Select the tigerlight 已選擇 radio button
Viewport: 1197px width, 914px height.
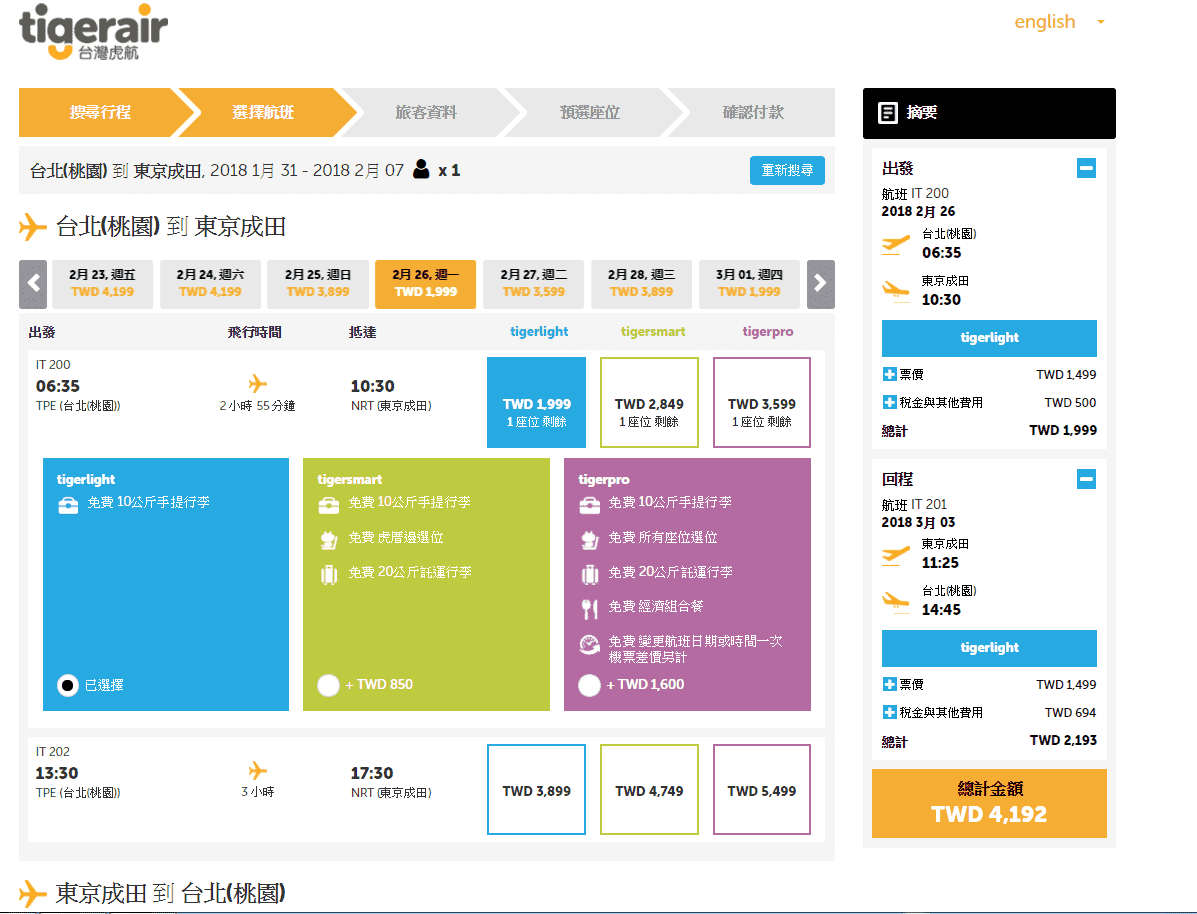click(68, 685)
